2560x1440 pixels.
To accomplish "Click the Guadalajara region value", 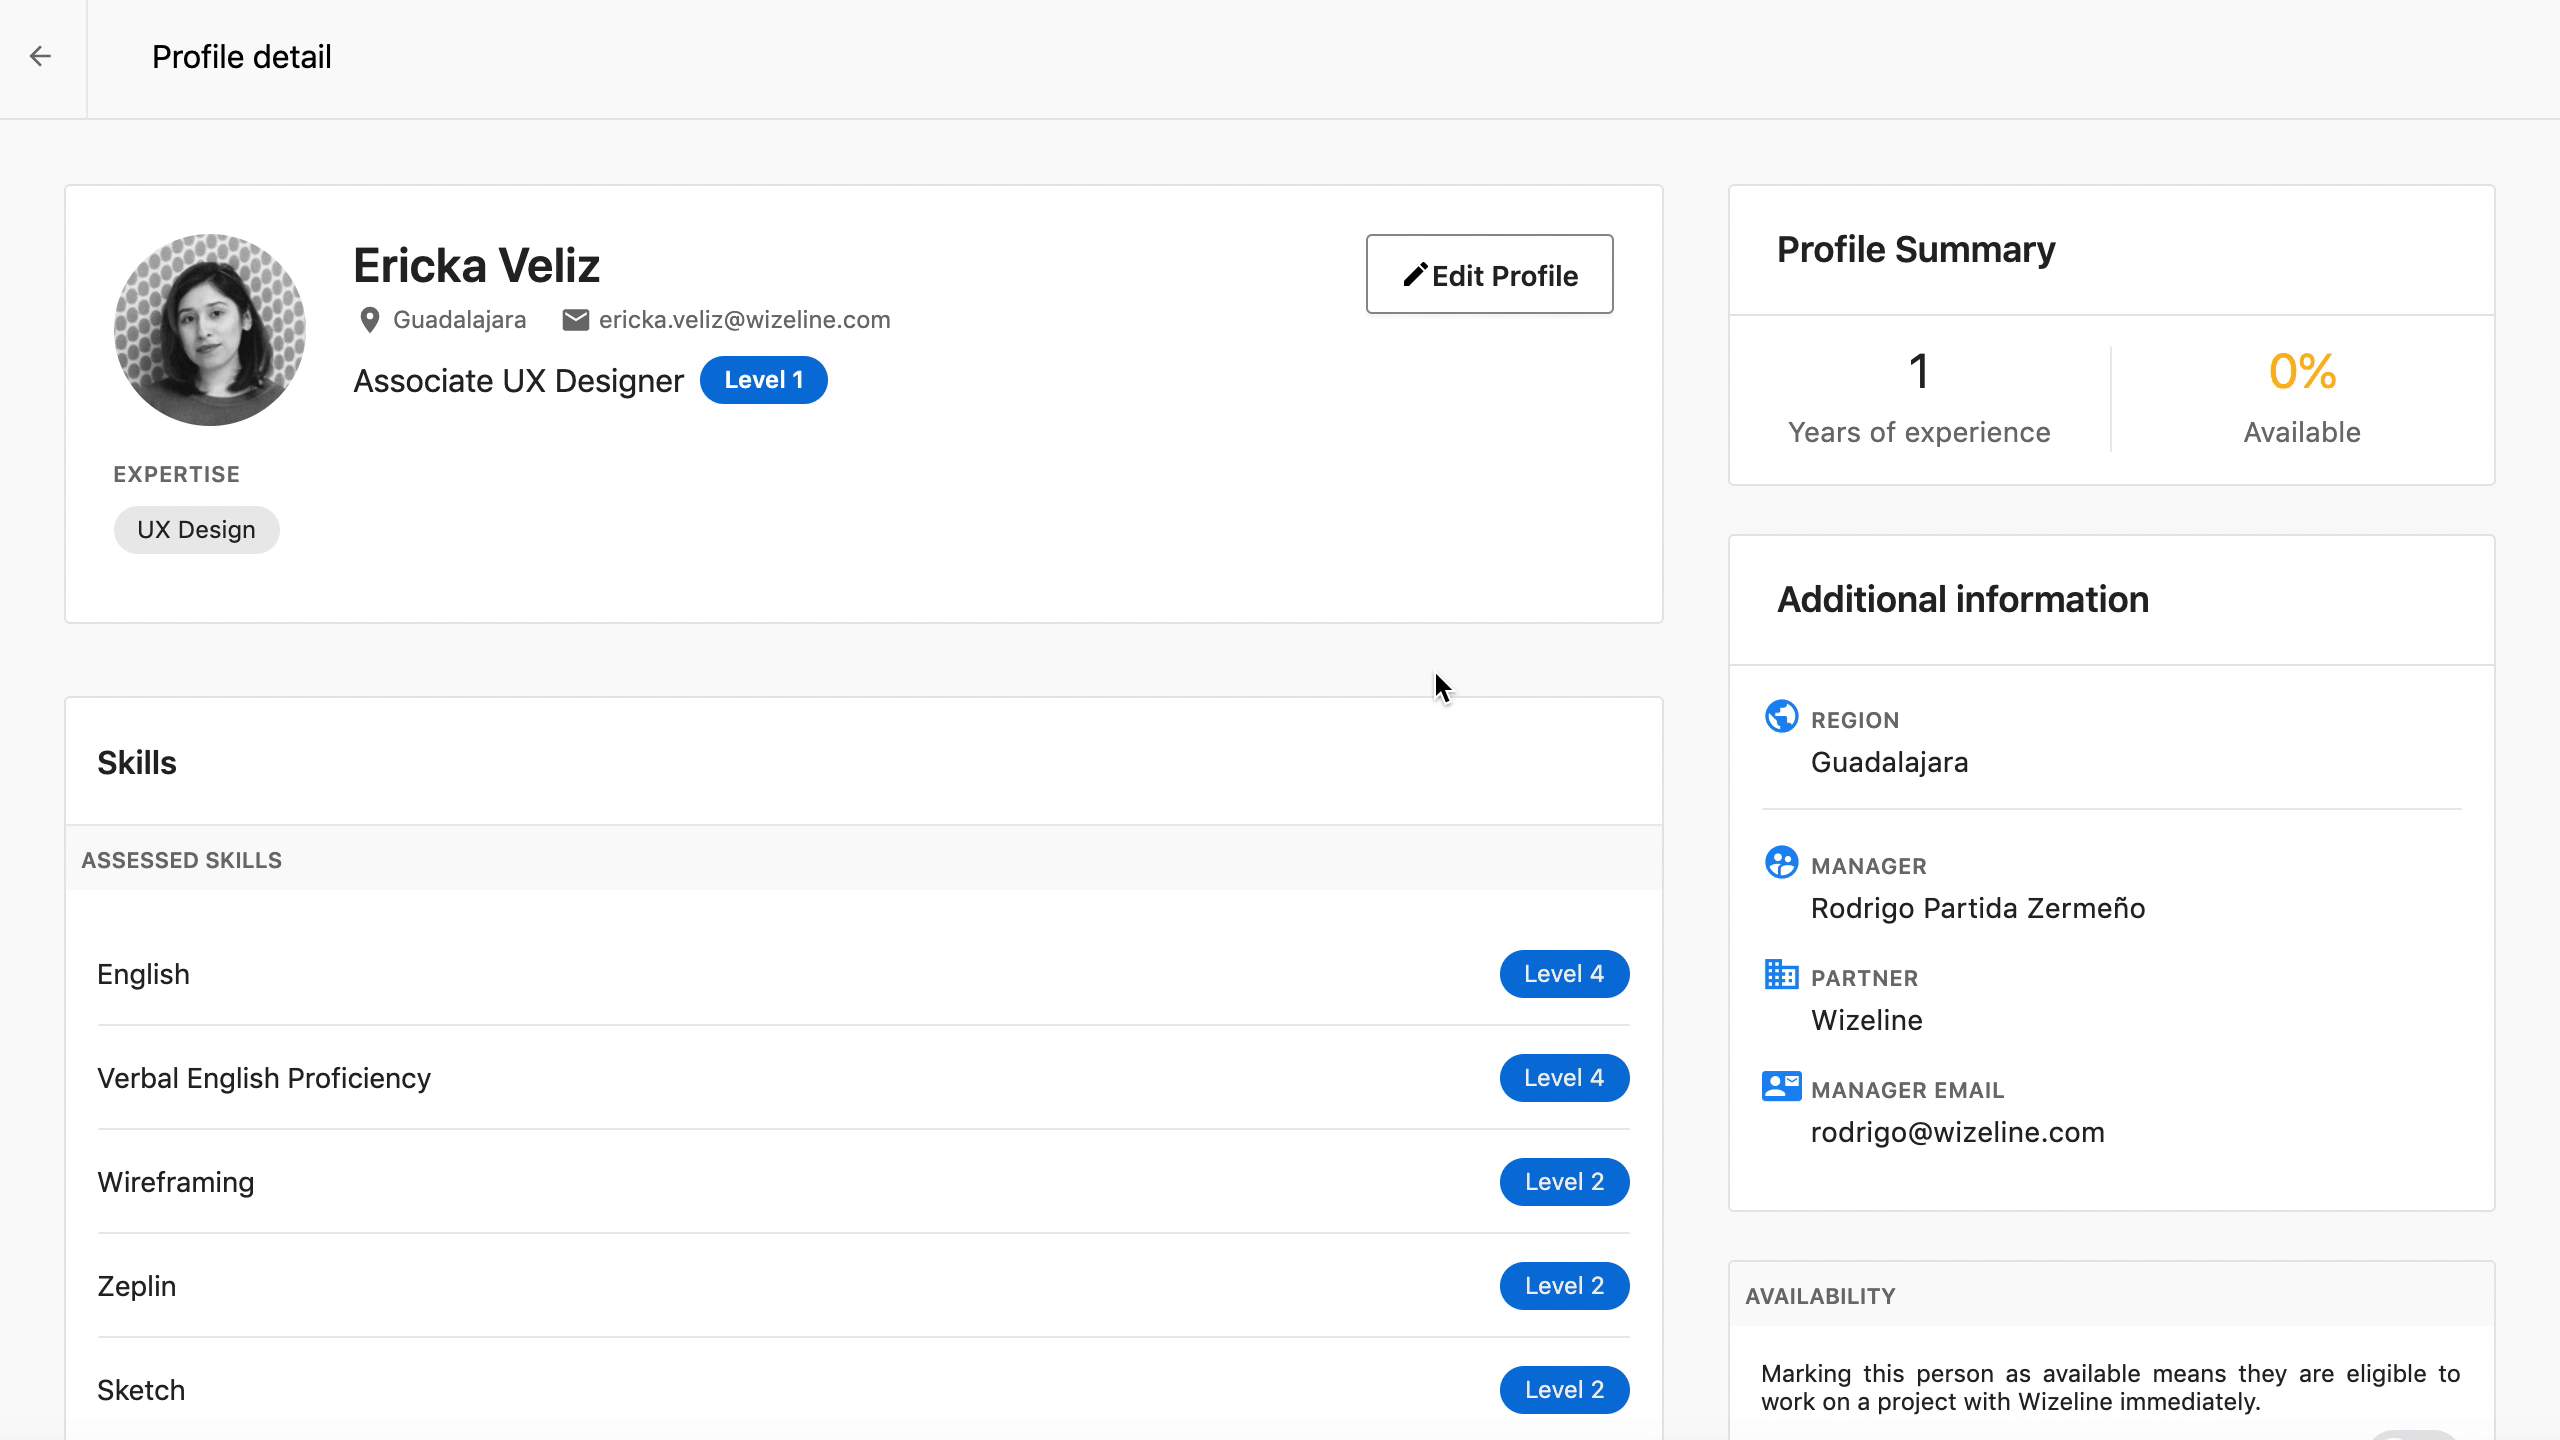I will click(1889, 762).
